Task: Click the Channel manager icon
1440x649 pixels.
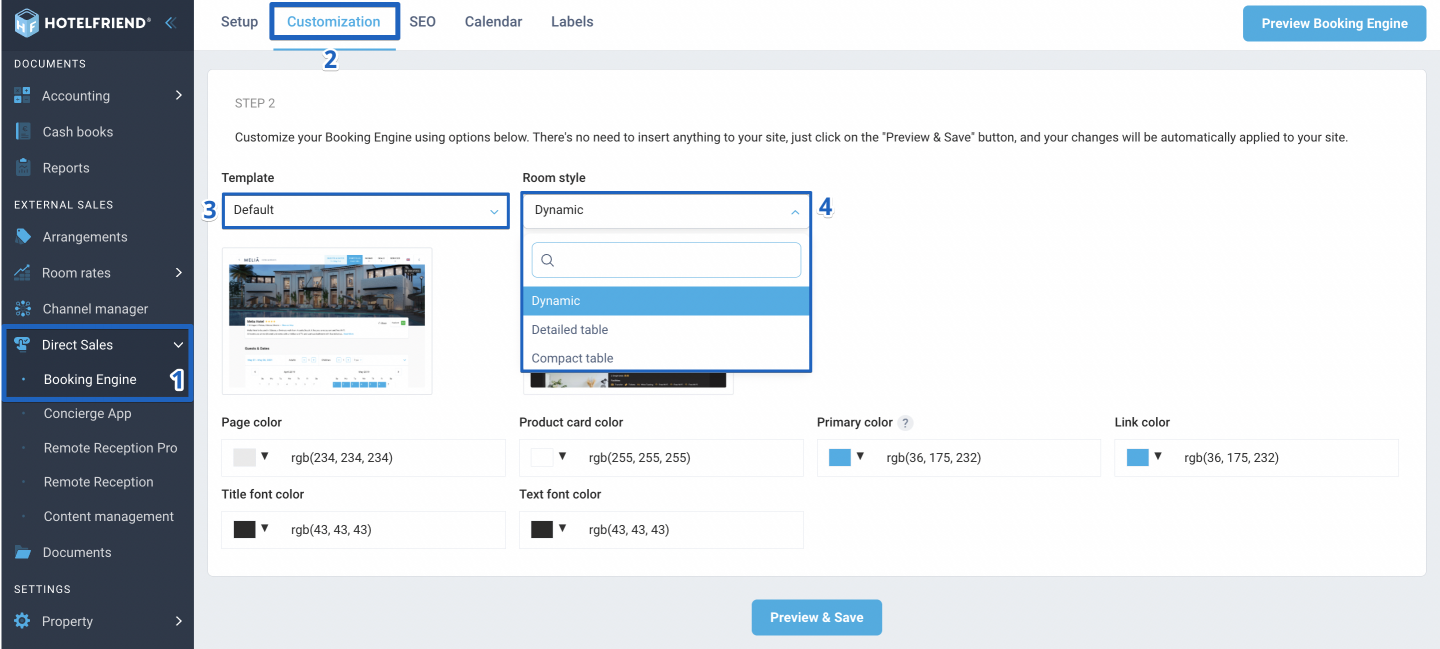Action: [22, 309]
